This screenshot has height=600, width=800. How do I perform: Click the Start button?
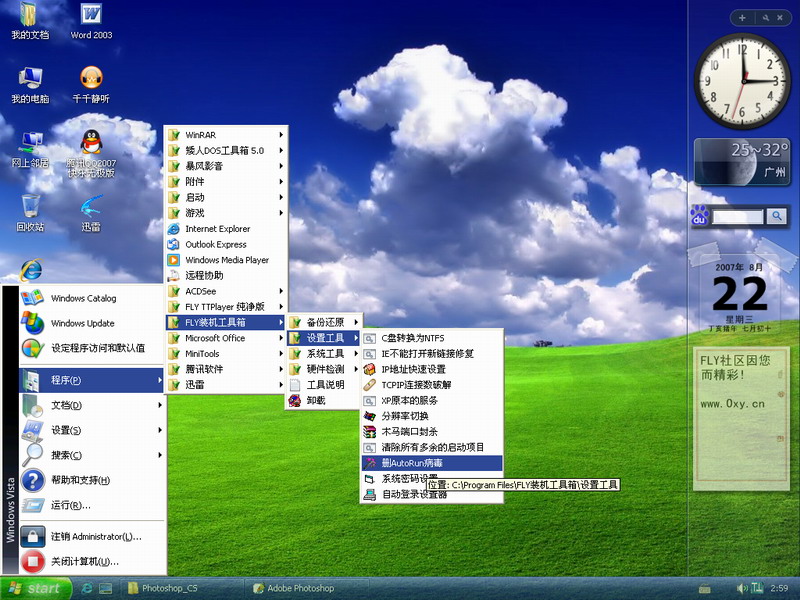pyautogui.click(x=36, y=588)
